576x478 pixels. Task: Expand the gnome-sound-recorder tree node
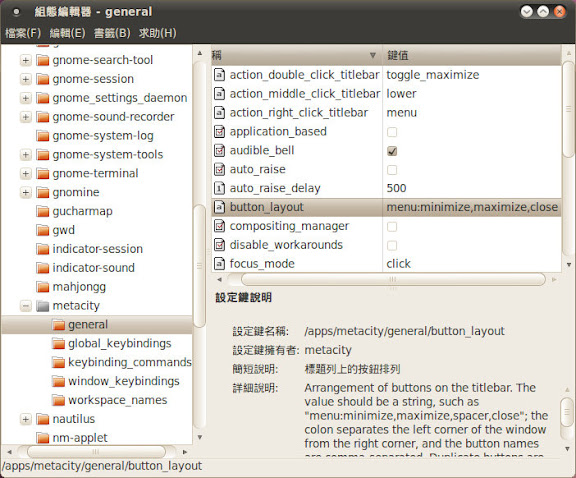25,117
